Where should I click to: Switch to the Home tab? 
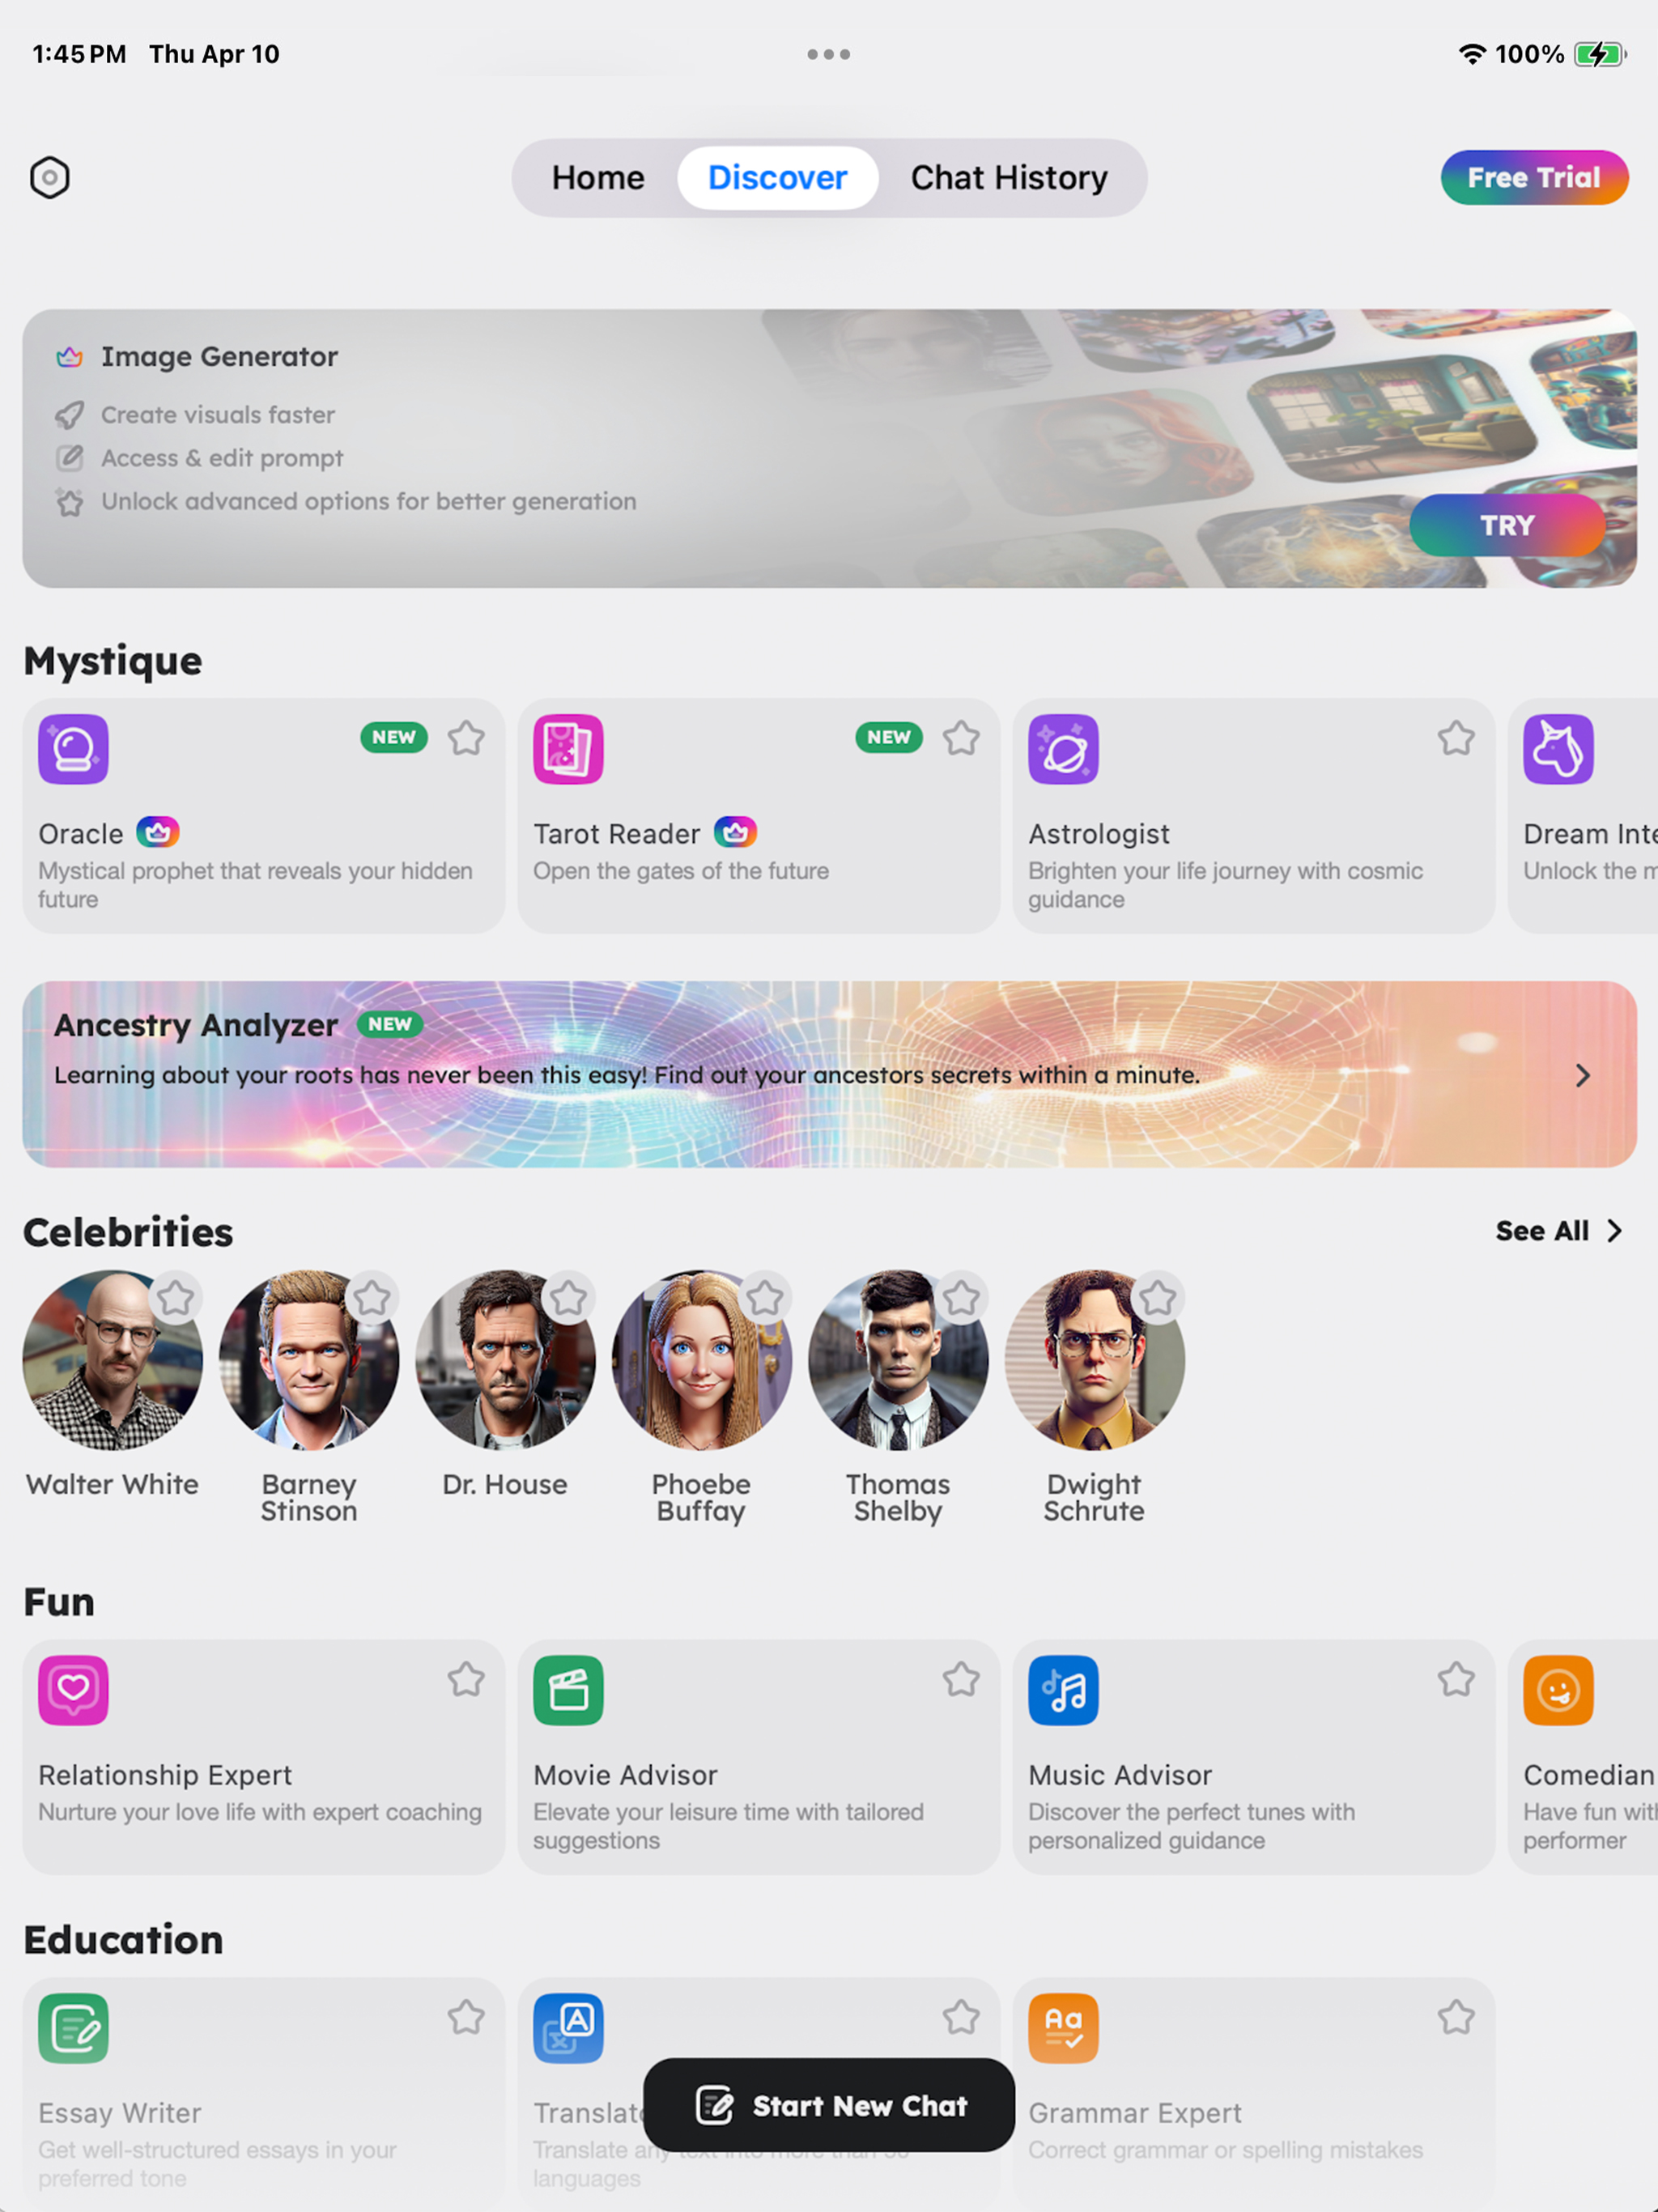coord(598,178)
